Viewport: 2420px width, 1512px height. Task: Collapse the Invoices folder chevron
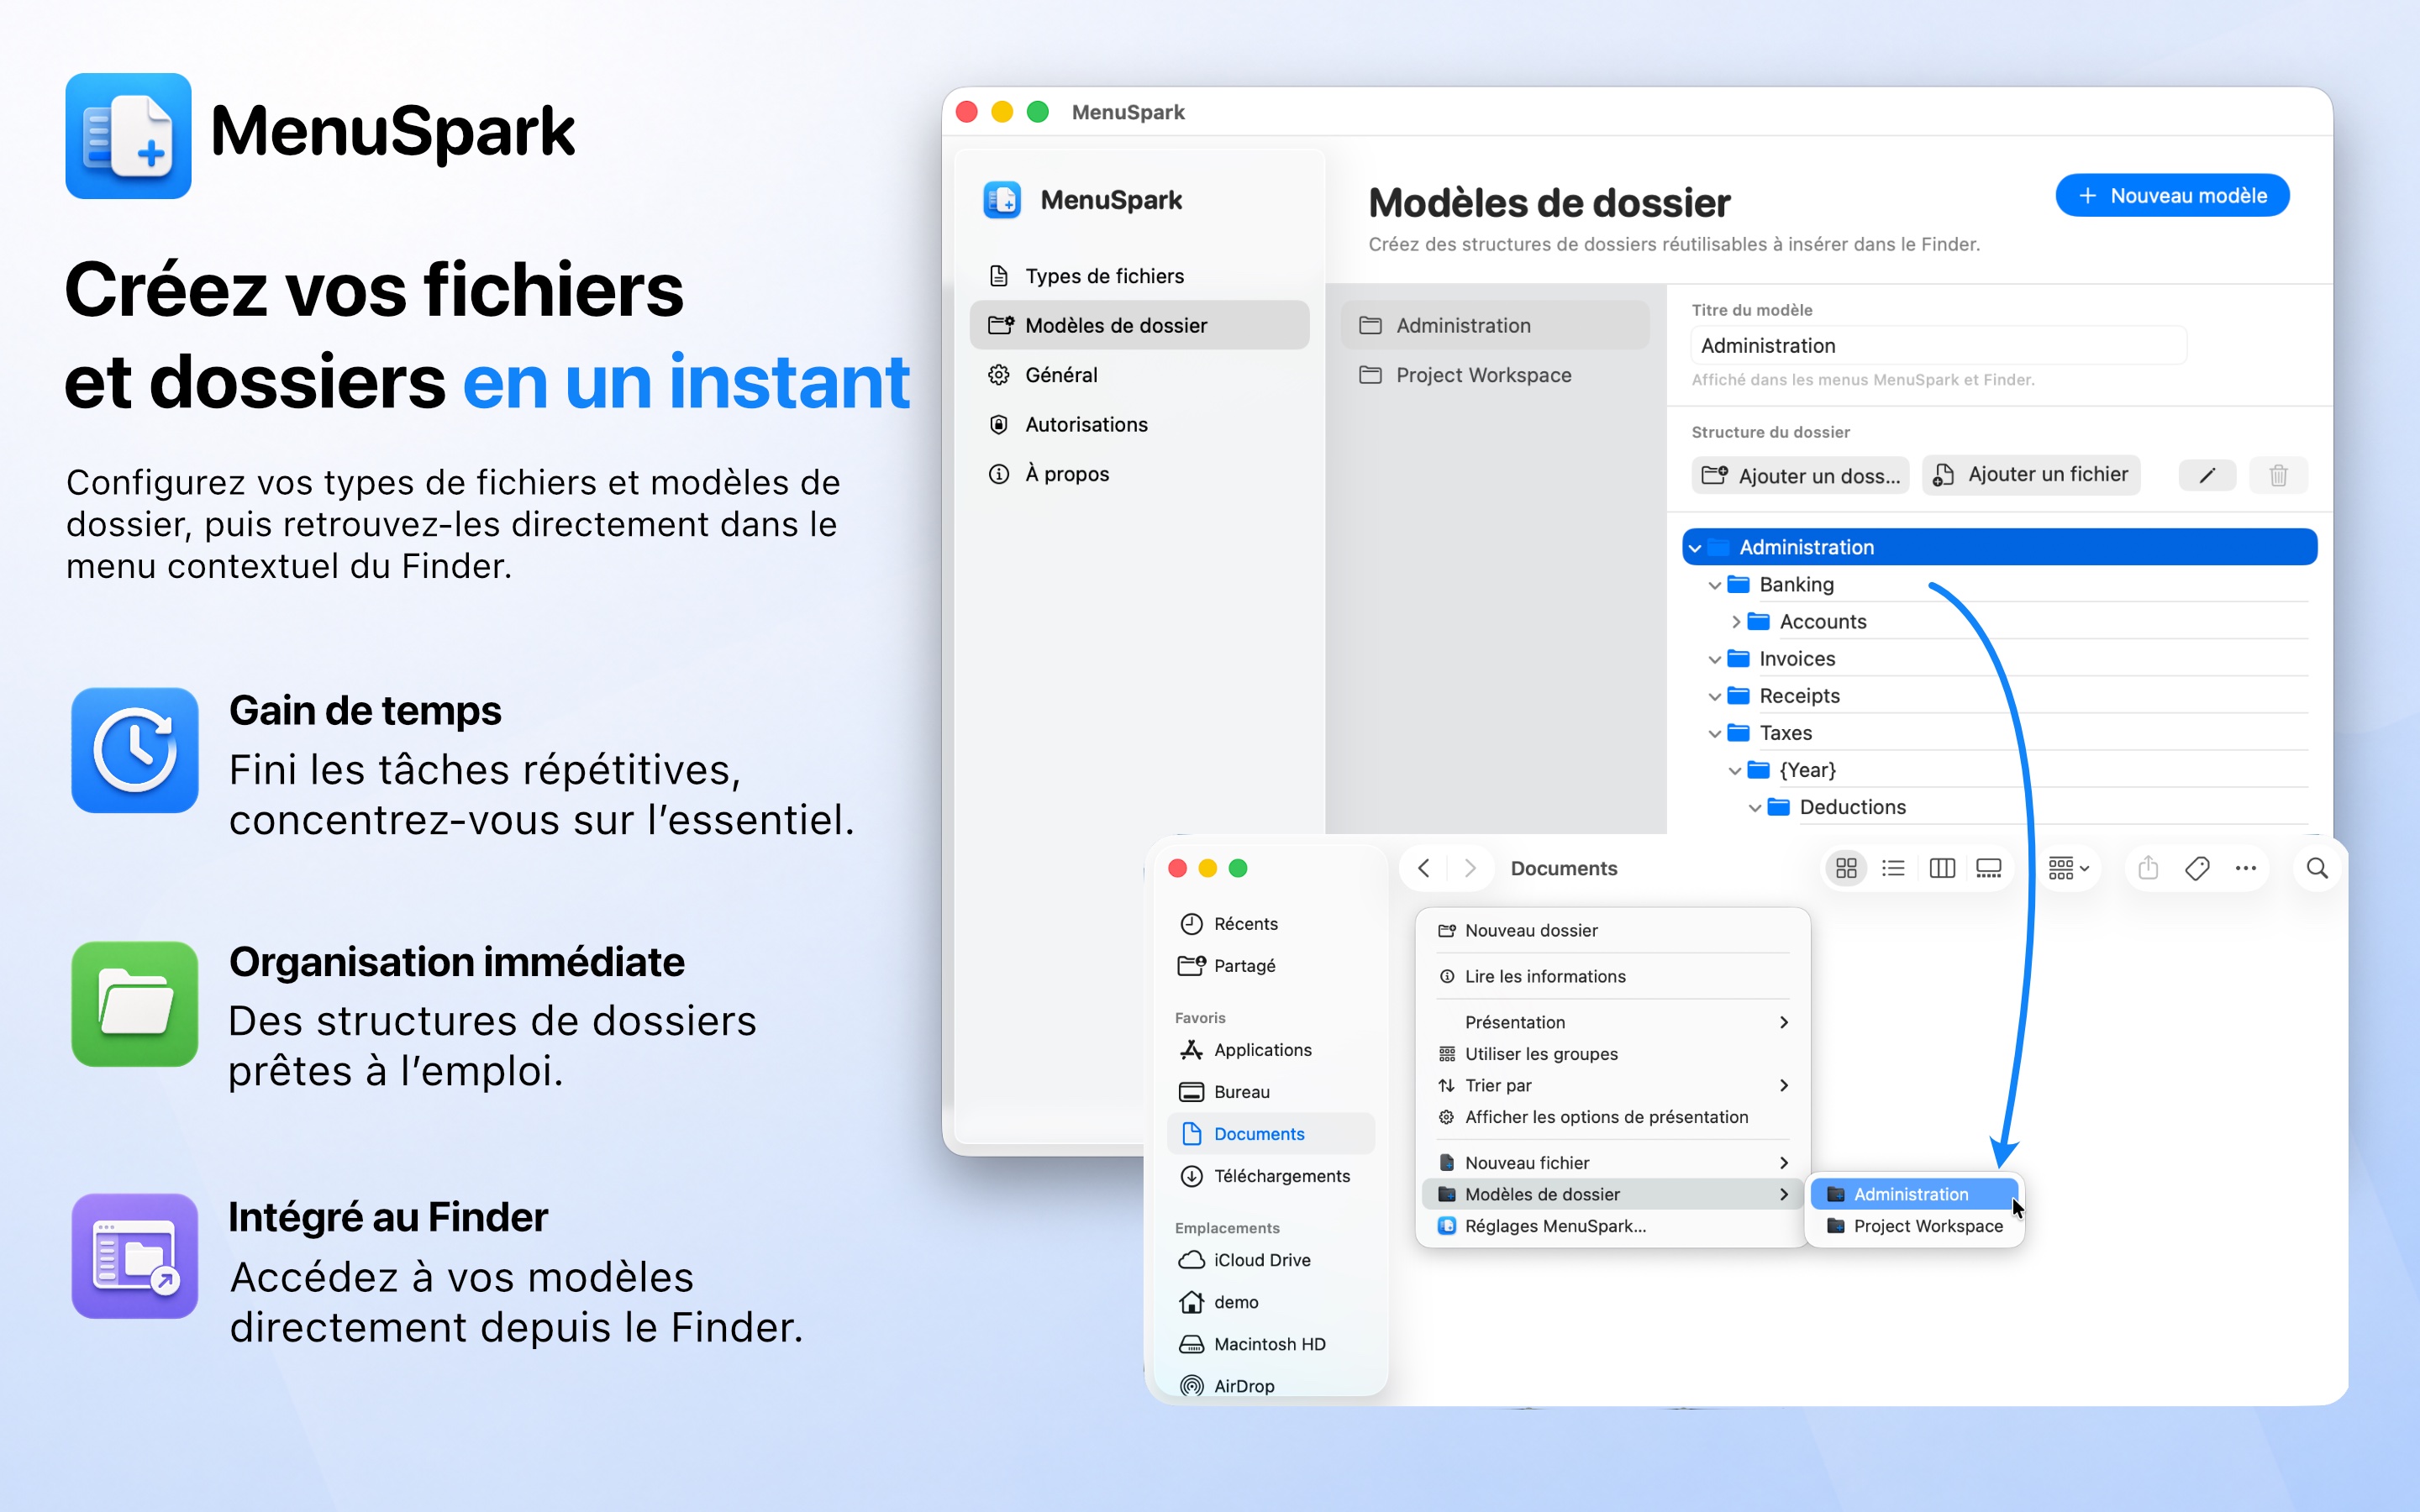pyautogui.click(x=1715, y=659)
